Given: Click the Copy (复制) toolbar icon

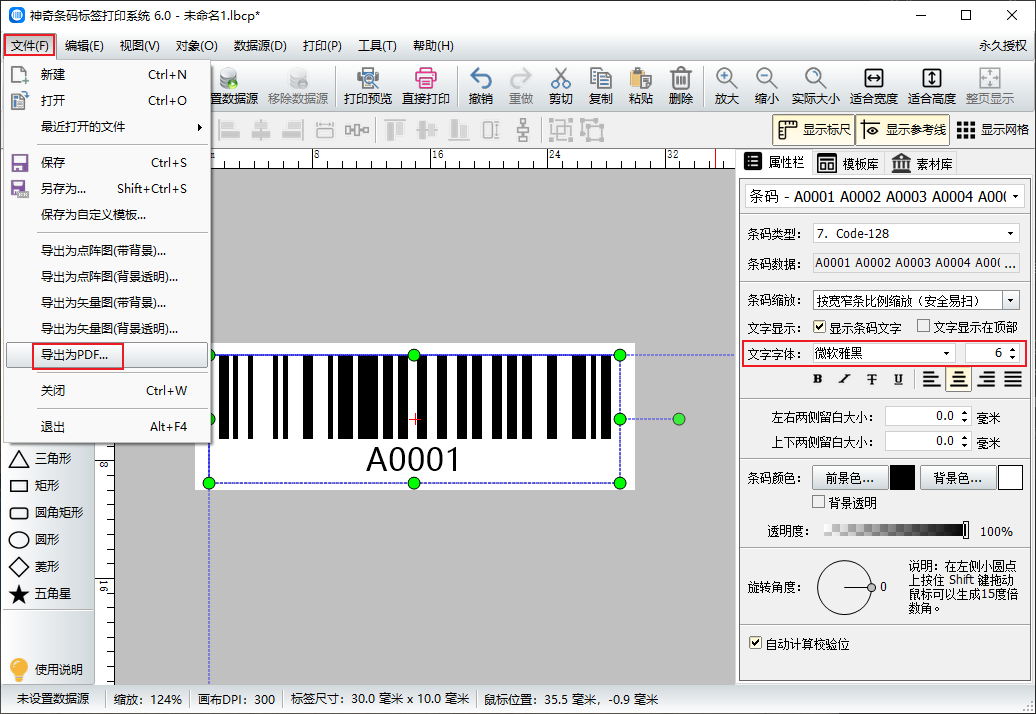Looking at the screenshot, I should point(601,86).
